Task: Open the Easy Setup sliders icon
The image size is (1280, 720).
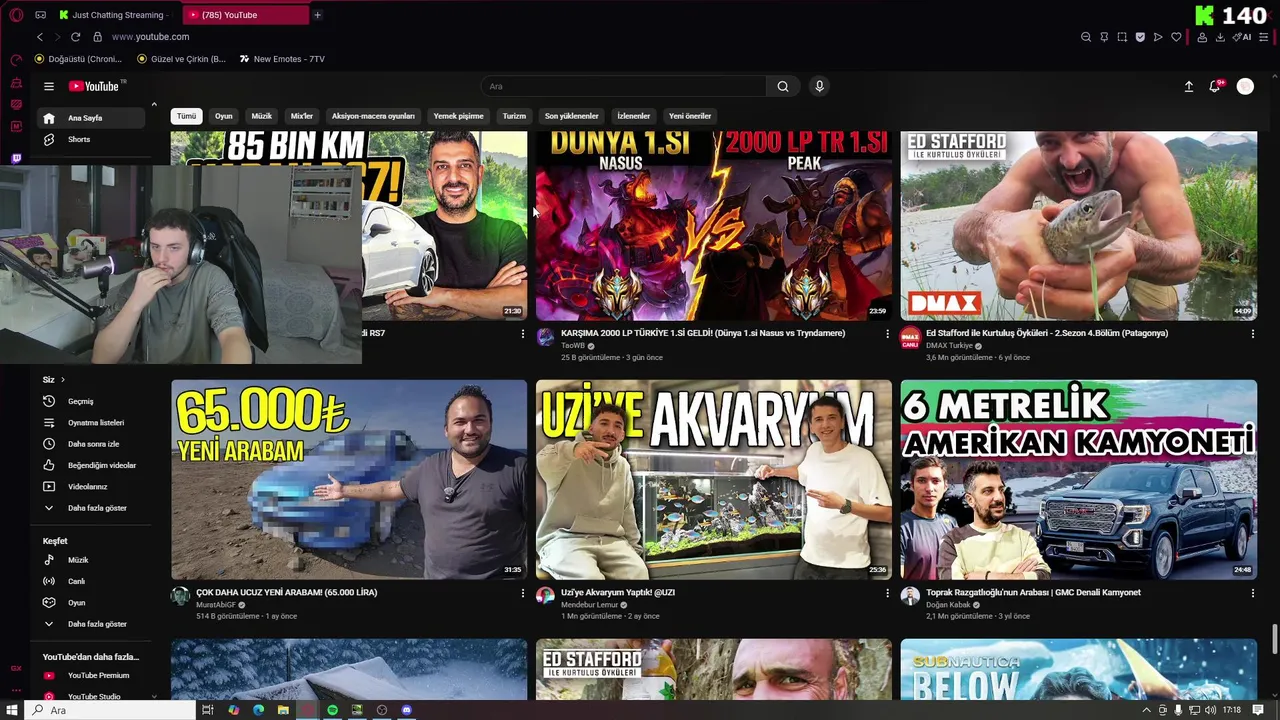Action: [1264, 37]
